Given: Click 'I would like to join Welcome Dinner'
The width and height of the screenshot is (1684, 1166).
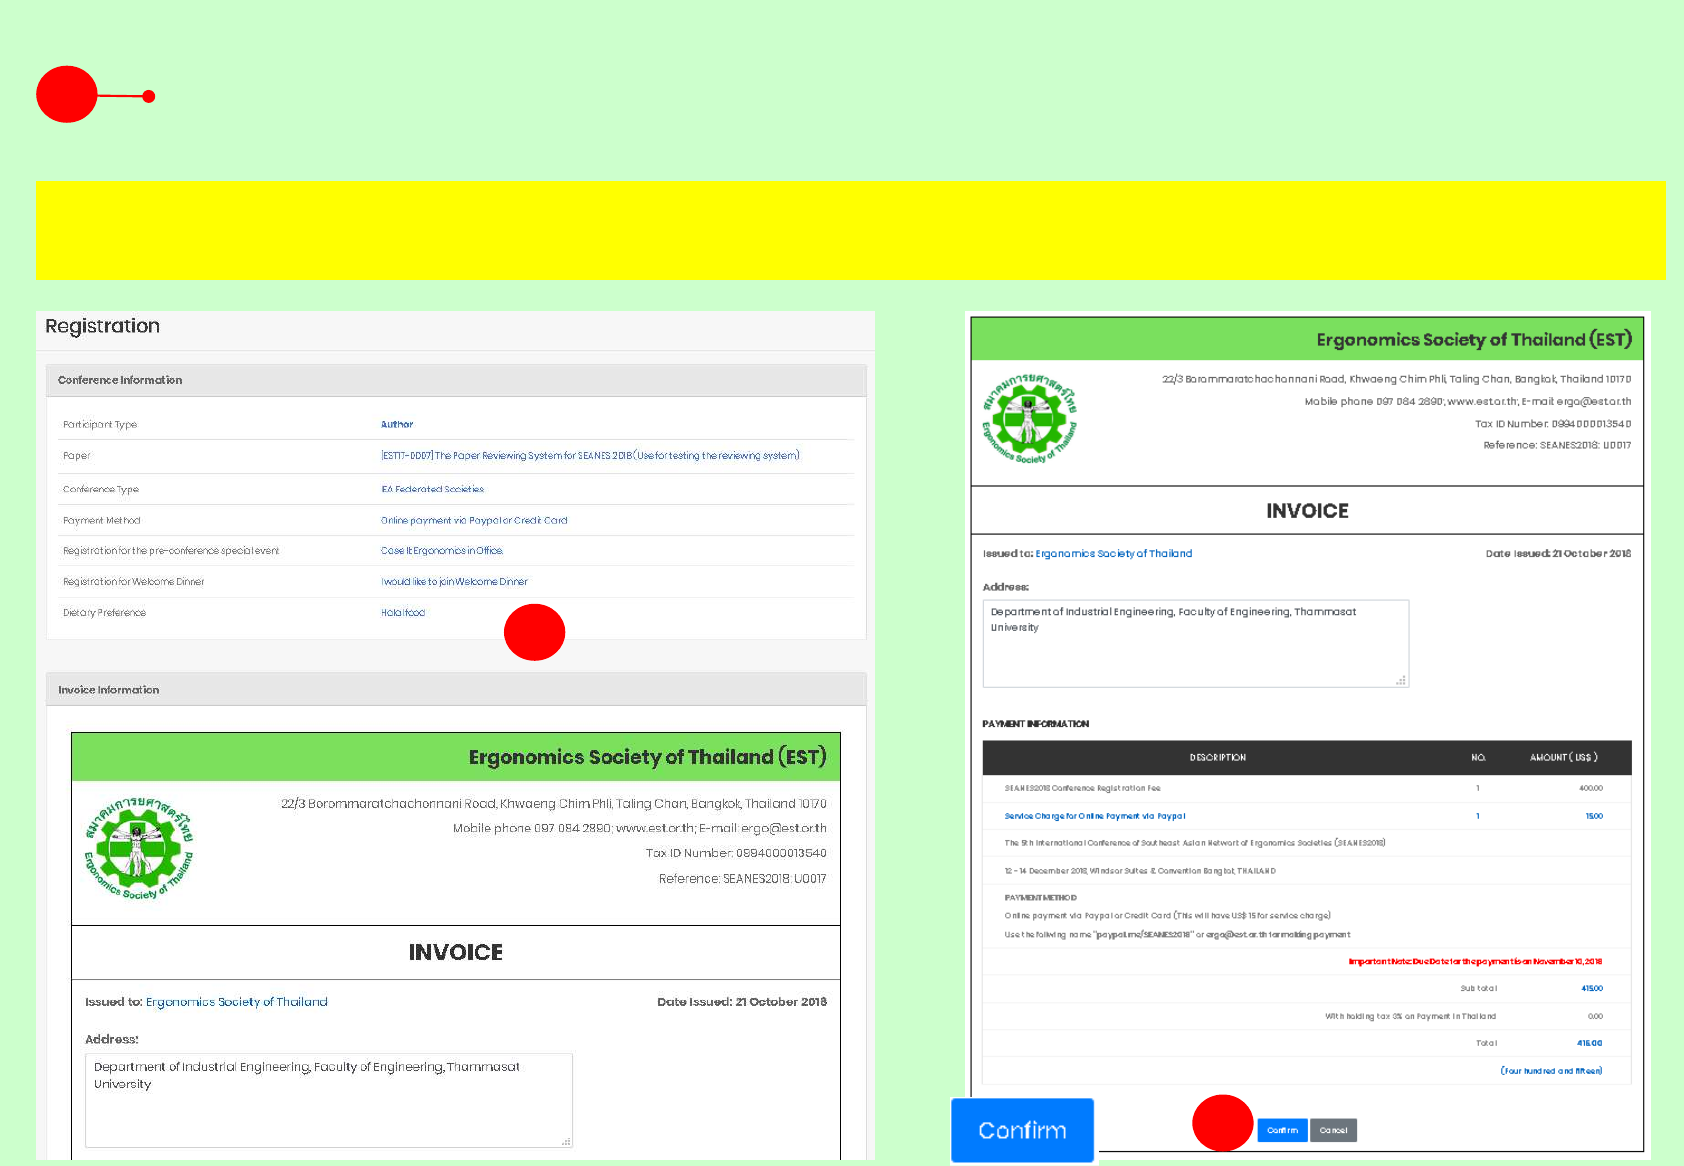Looking at the screenshot, I should 454,581.
